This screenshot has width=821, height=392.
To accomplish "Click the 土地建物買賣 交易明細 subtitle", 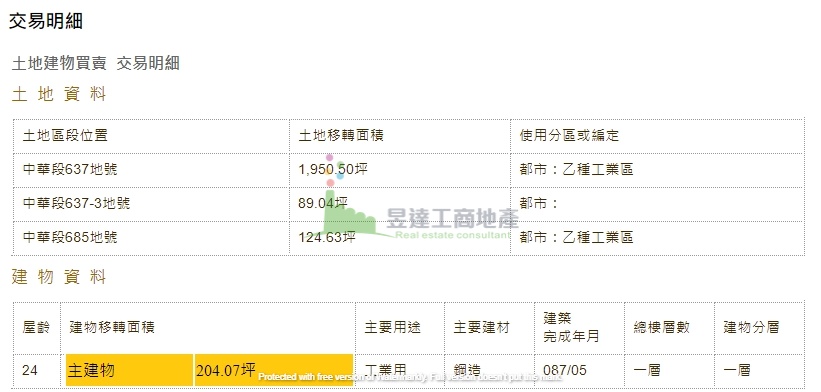I will (96, 63).
